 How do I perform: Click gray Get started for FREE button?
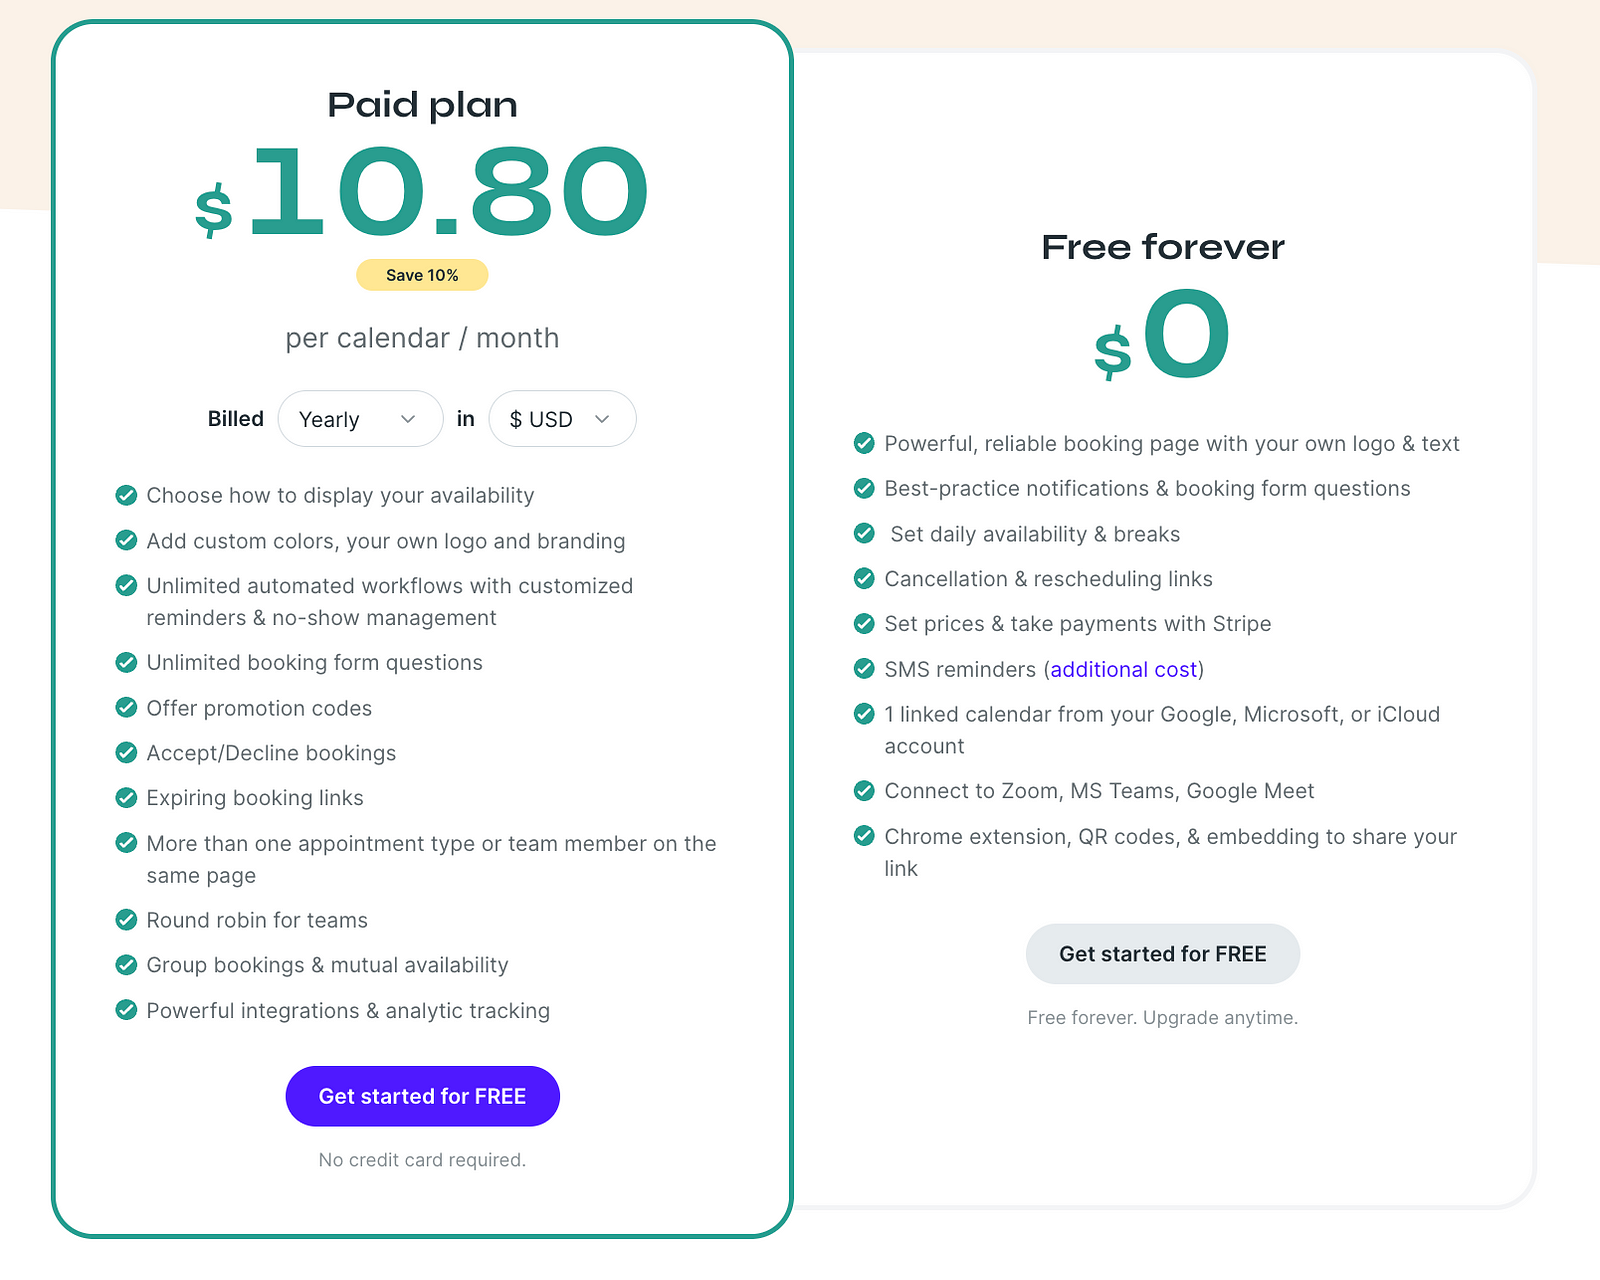(x=1163, y=954)
